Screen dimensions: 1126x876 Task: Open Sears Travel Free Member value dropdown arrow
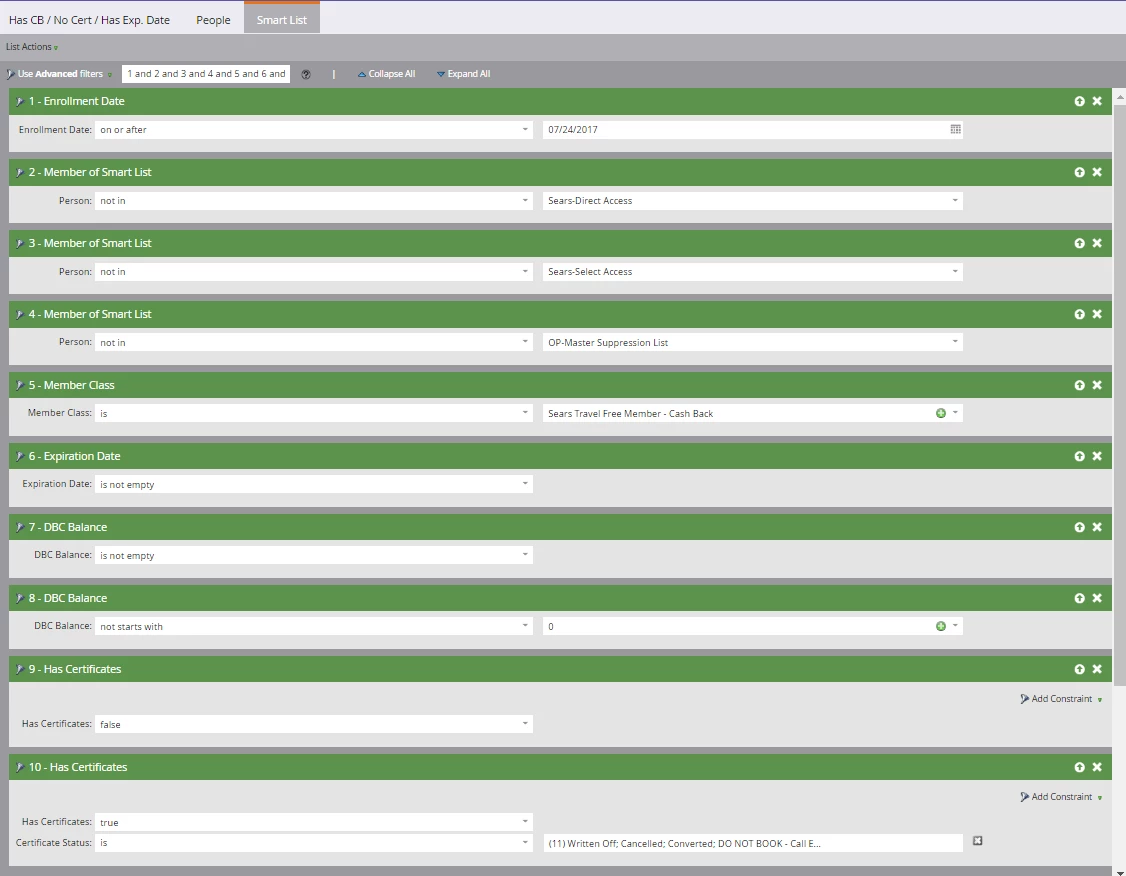[955, 413]
